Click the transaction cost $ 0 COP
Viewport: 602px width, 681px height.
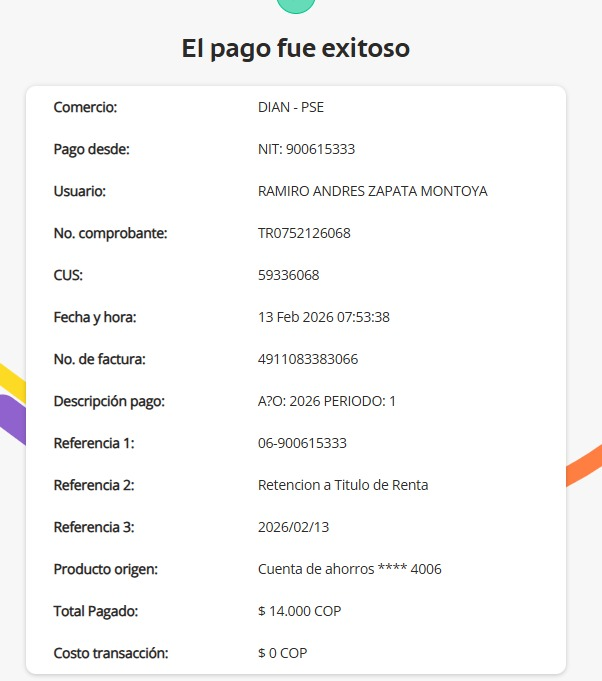(x=282, y=653)
